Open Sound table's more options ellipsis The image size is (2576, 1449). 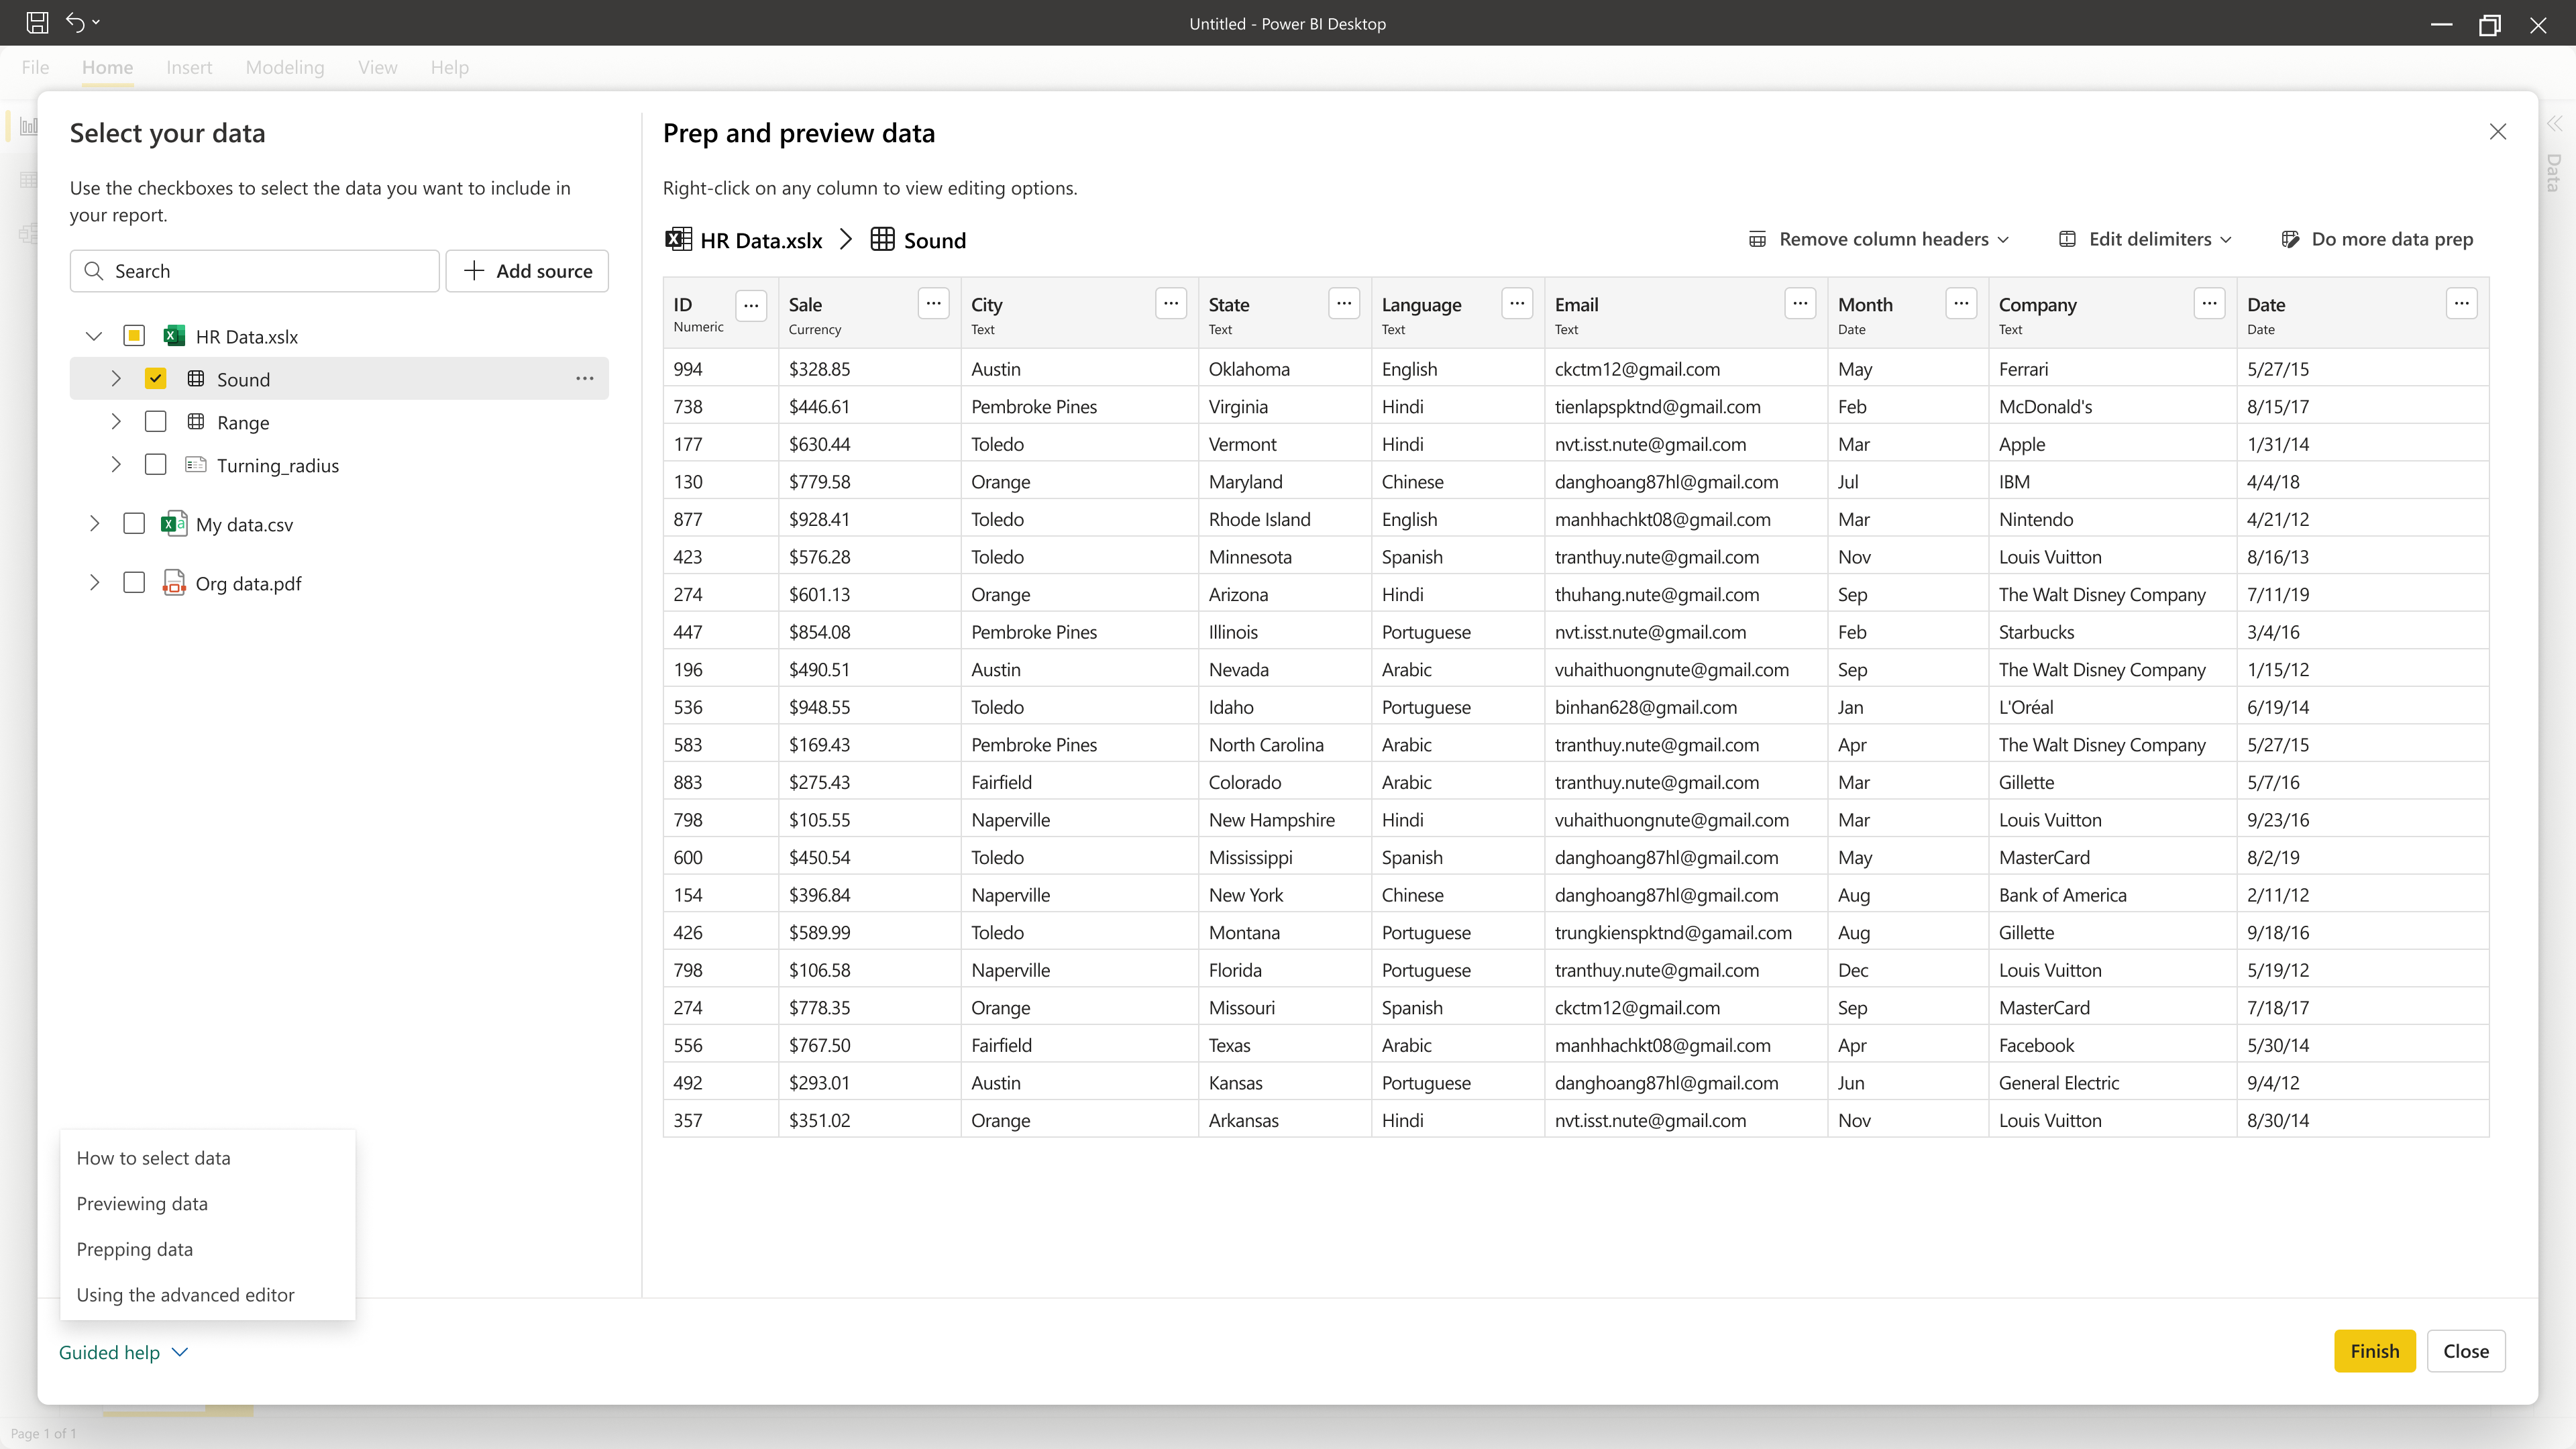pyautogui.click(x=584, y=379)
